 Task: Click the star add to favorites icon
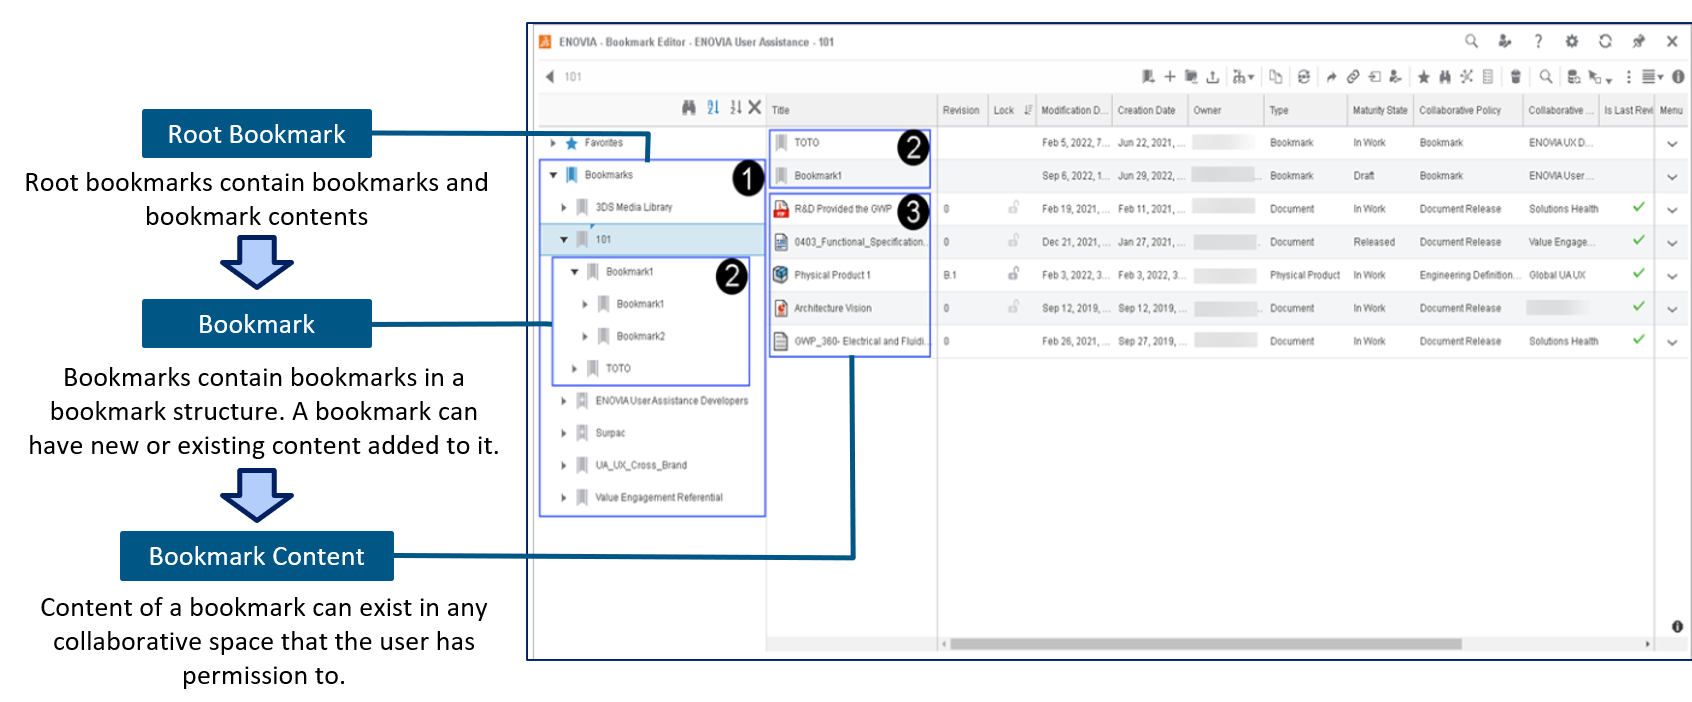click(1423, 77)
